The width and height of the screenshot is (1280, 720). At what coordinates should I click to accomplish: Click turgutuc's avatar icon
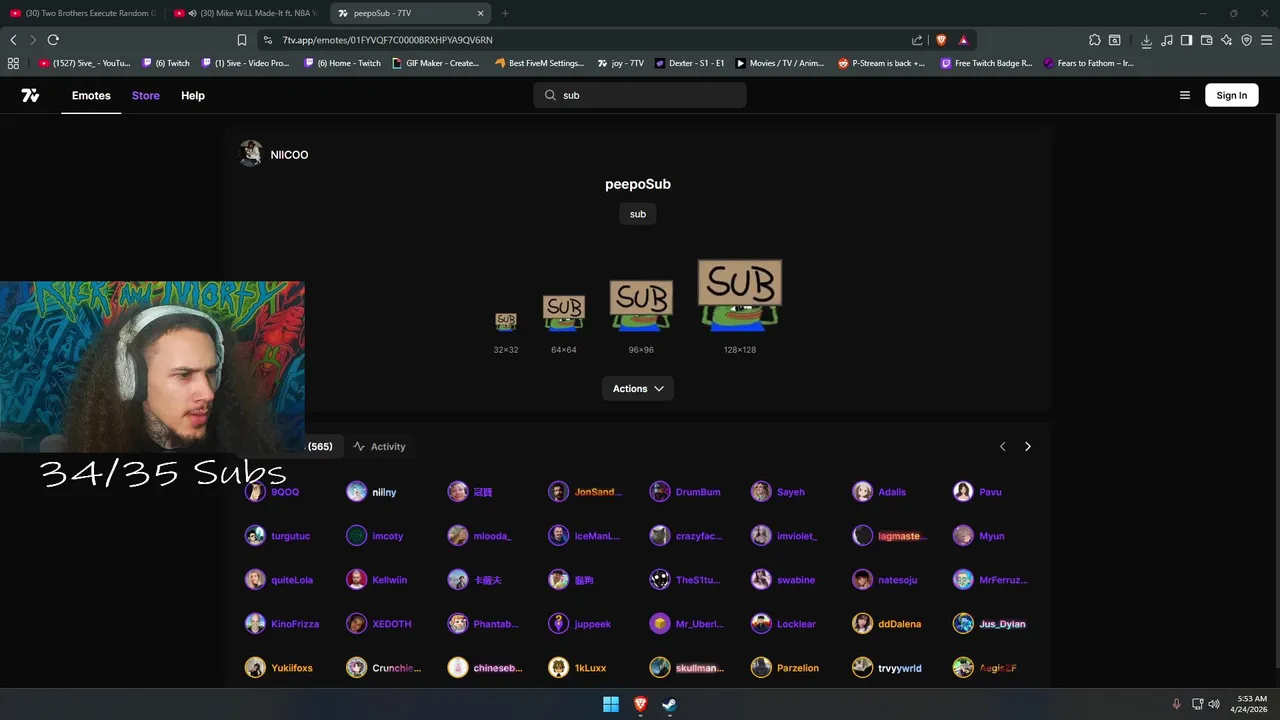click(255, 536)
